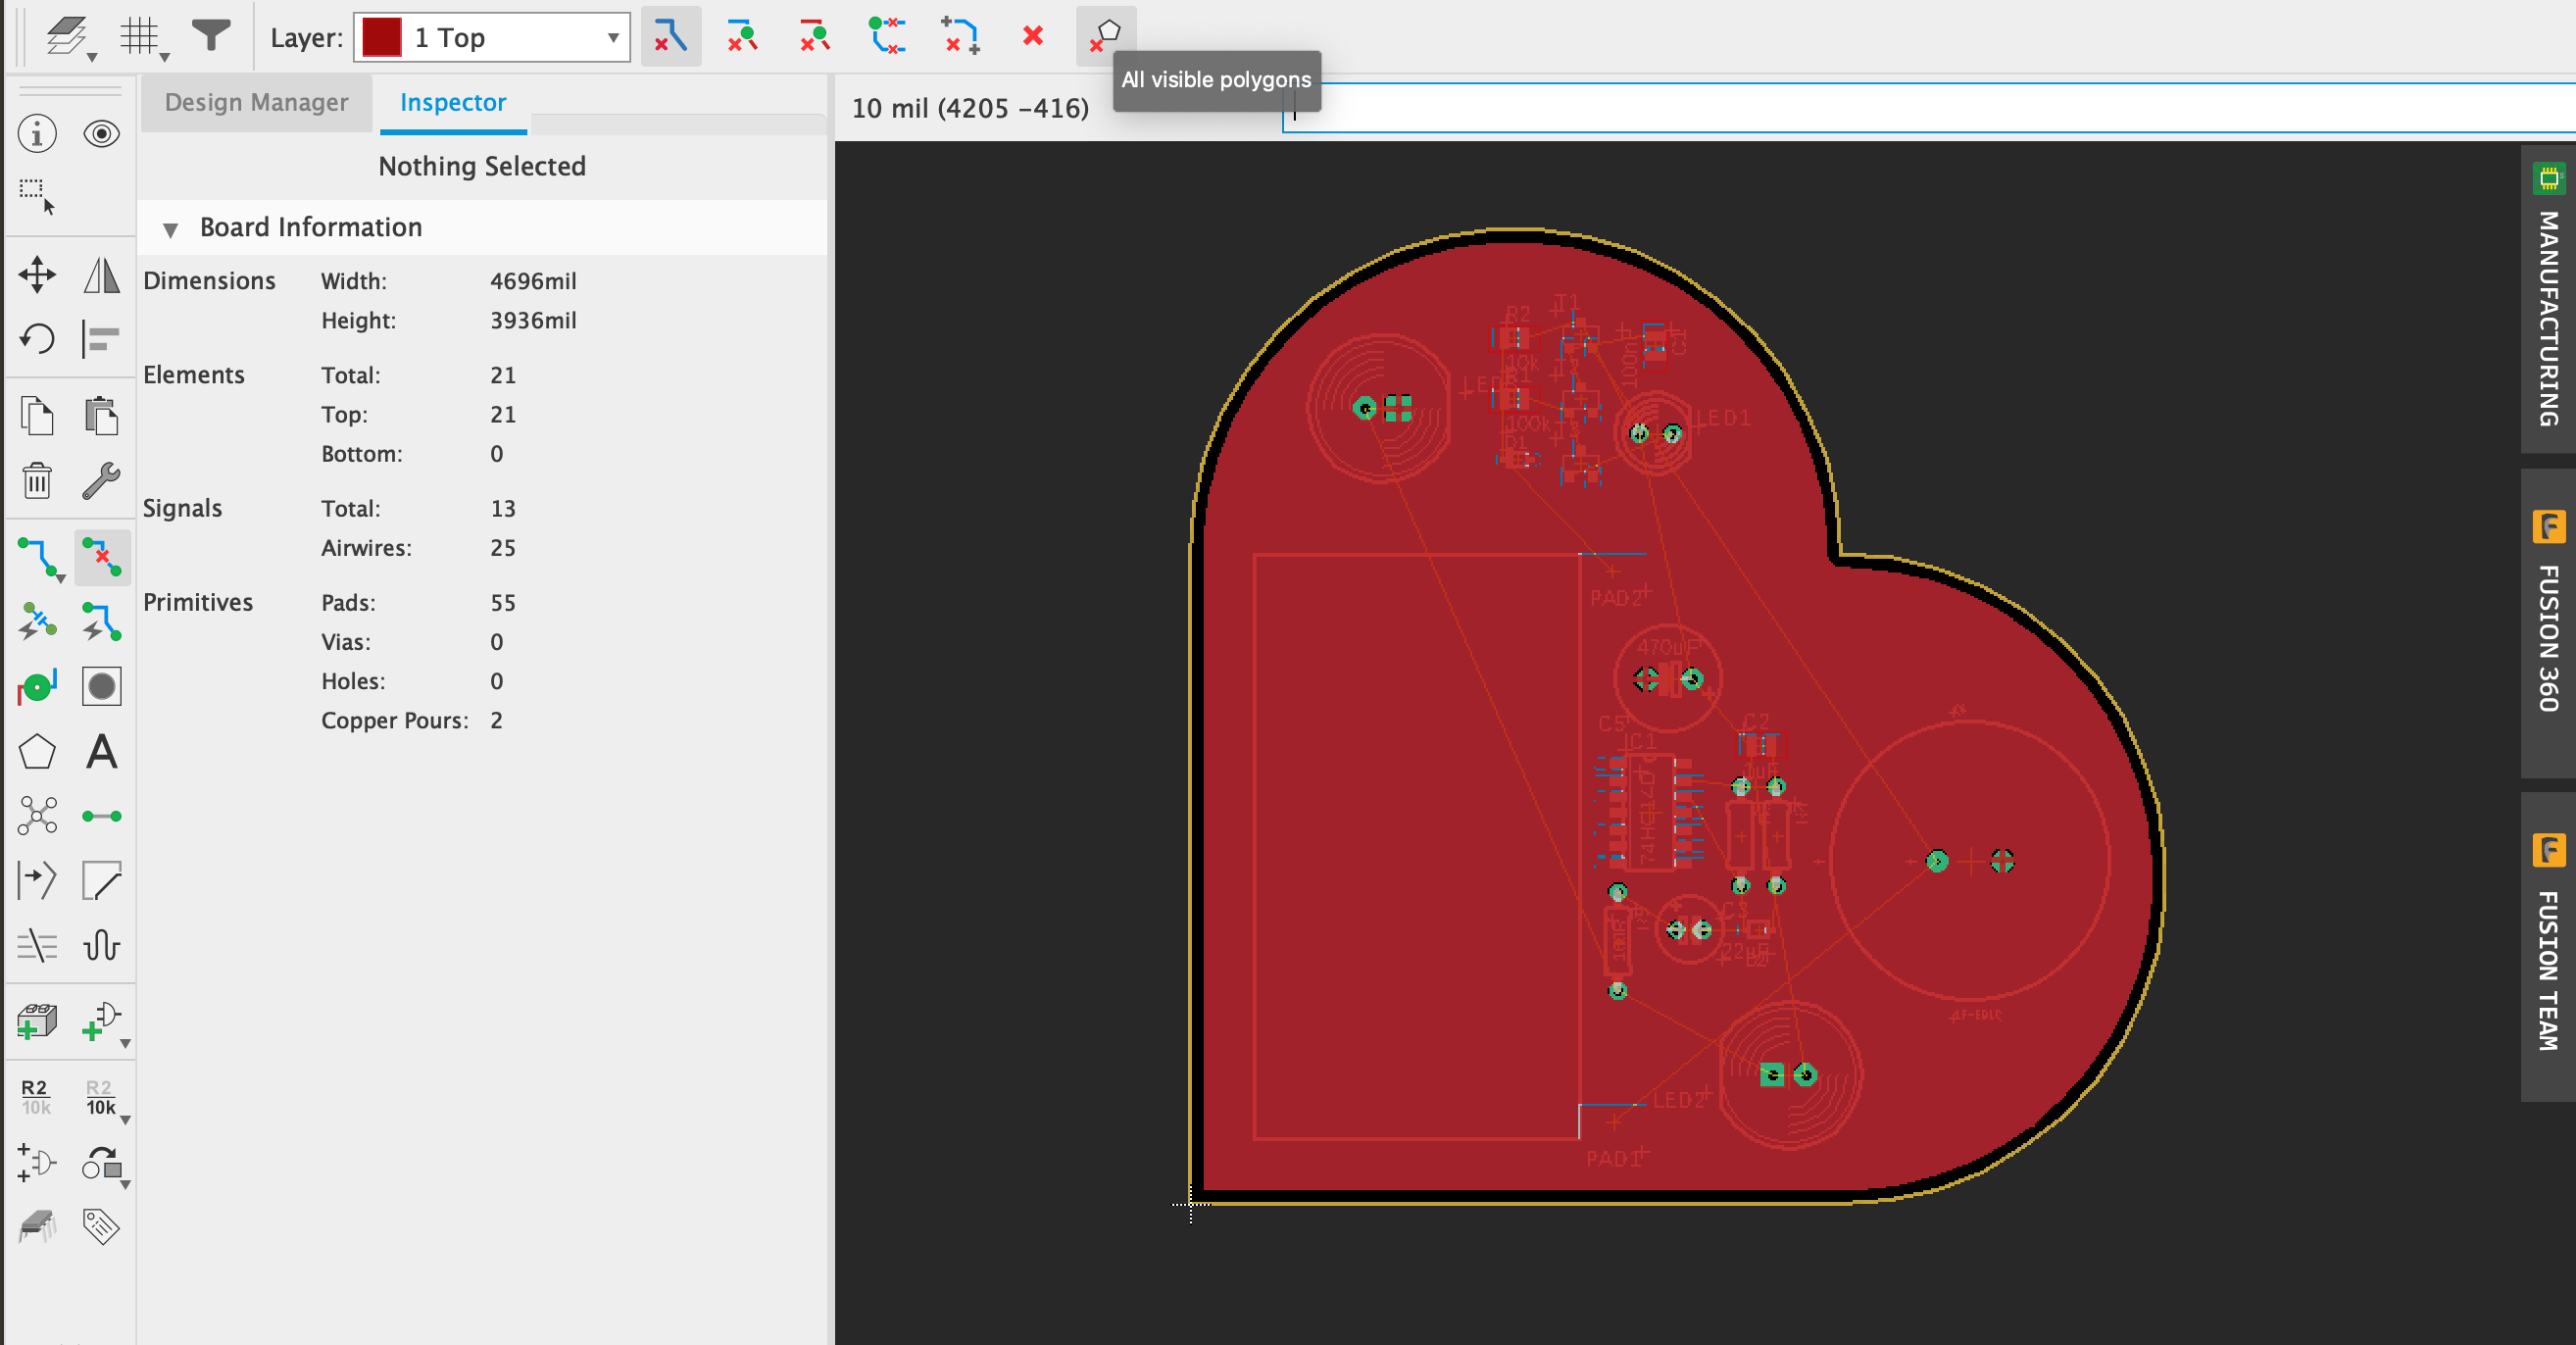Switch to the Inspector tab

(452, 102)
